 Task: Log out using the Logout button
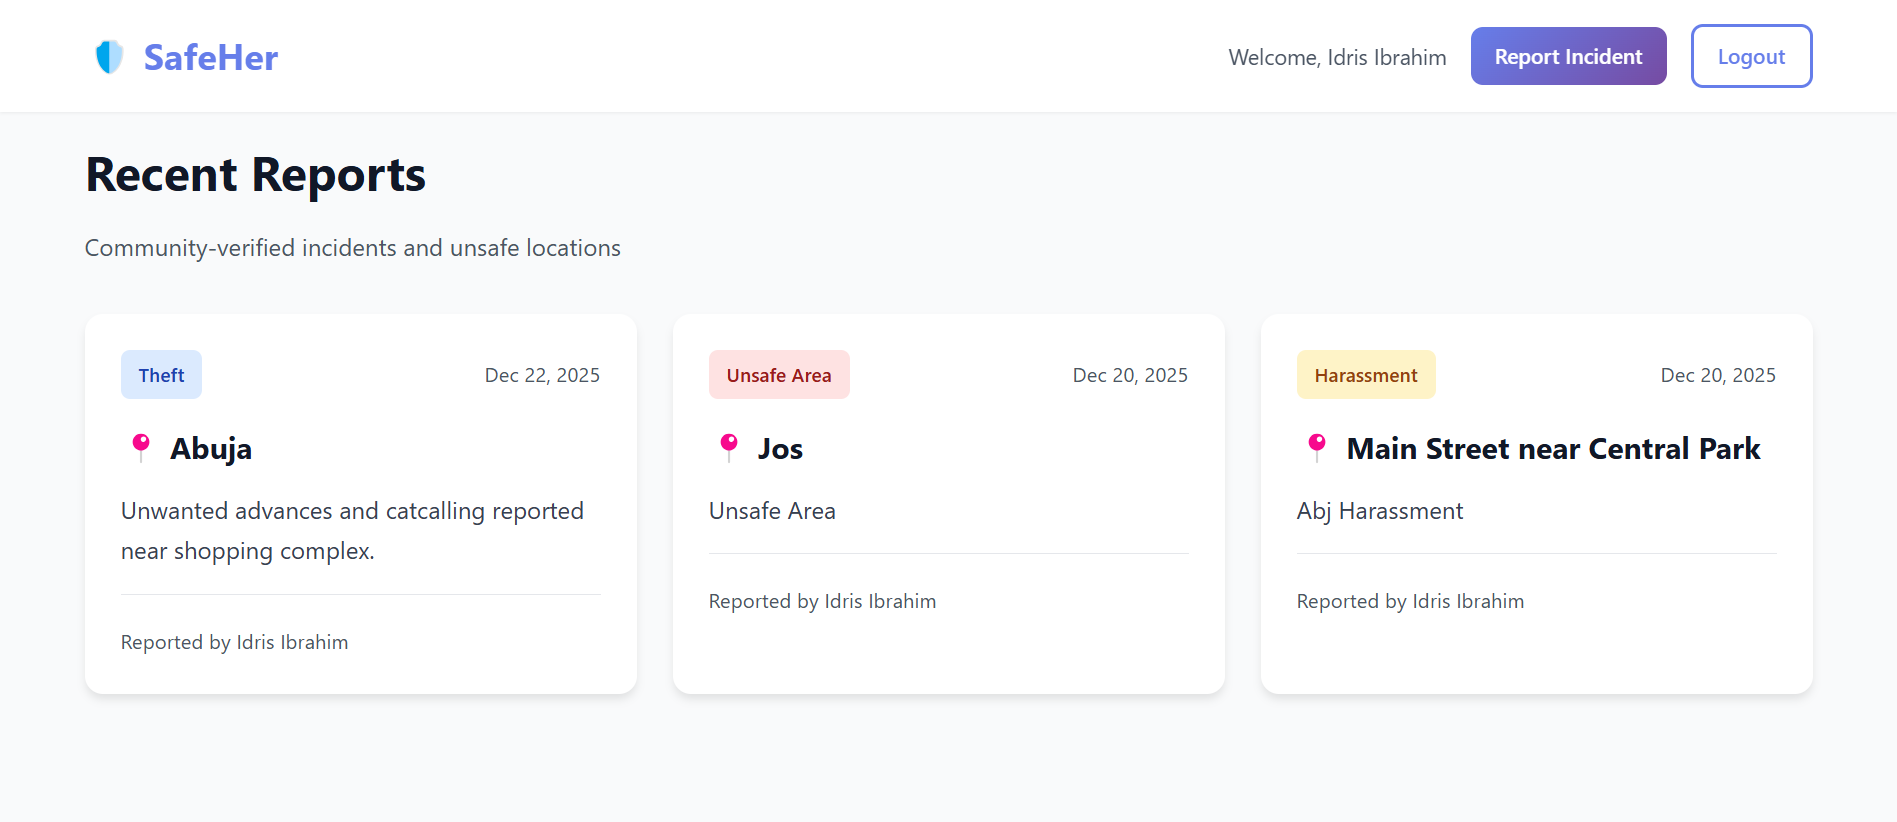[x=1751, y=57]
